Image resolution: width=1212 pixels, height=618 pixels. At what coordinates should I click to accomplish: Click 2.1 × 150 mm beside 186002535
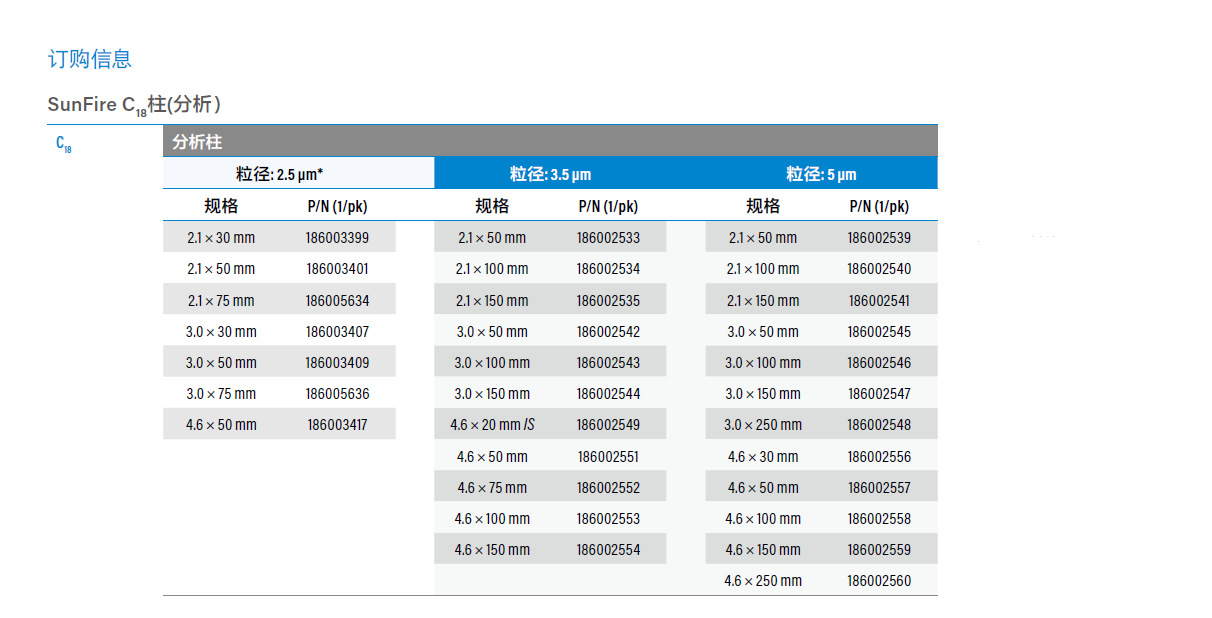[x=492, y=300]
